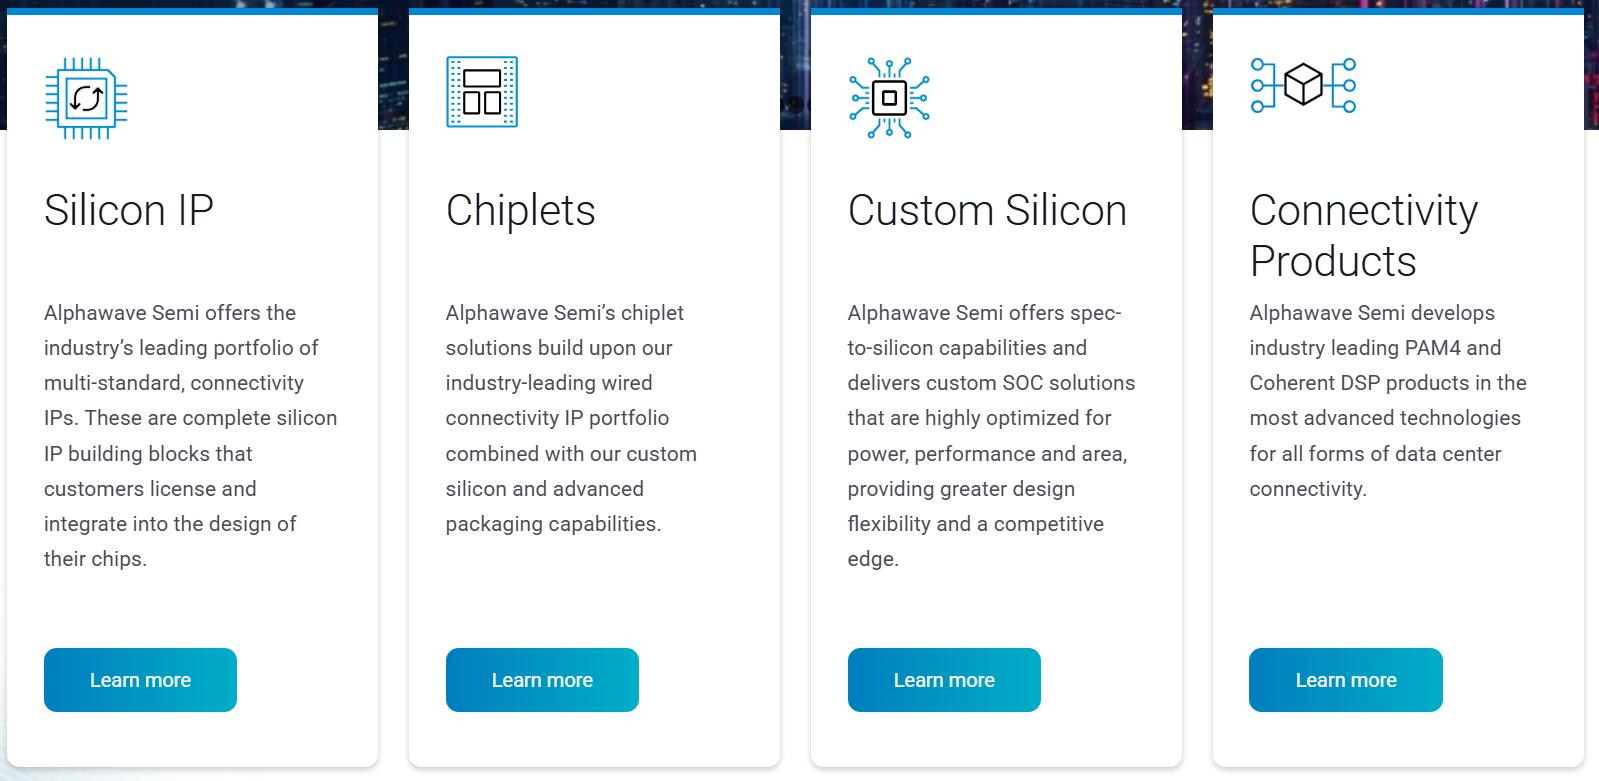Click the PAM4 and Coherent DSP description text
1599x781 pixels.
(x=1388, y=401)
